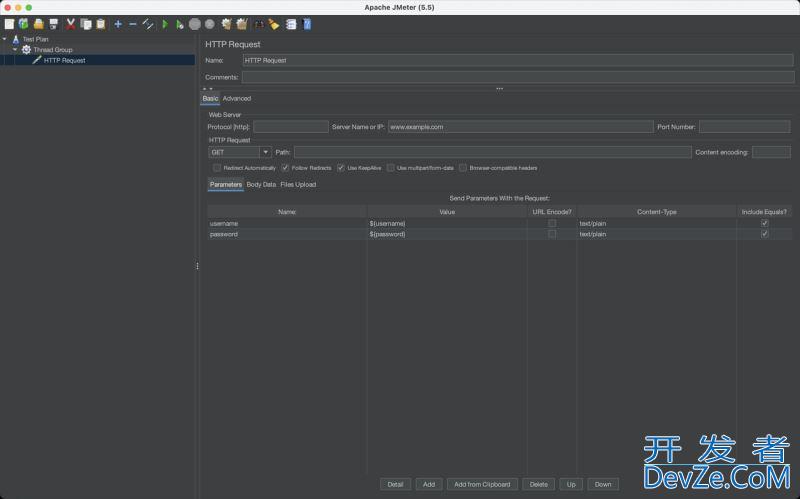The image size is (800, 499).
Task: Click the Value column header
Action: (447, 212)
